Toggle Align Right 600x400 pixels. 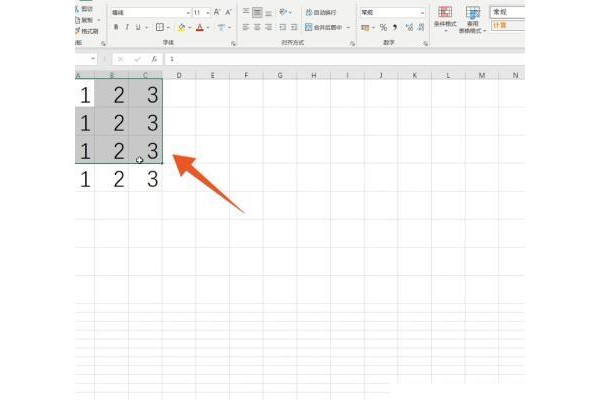269,27
